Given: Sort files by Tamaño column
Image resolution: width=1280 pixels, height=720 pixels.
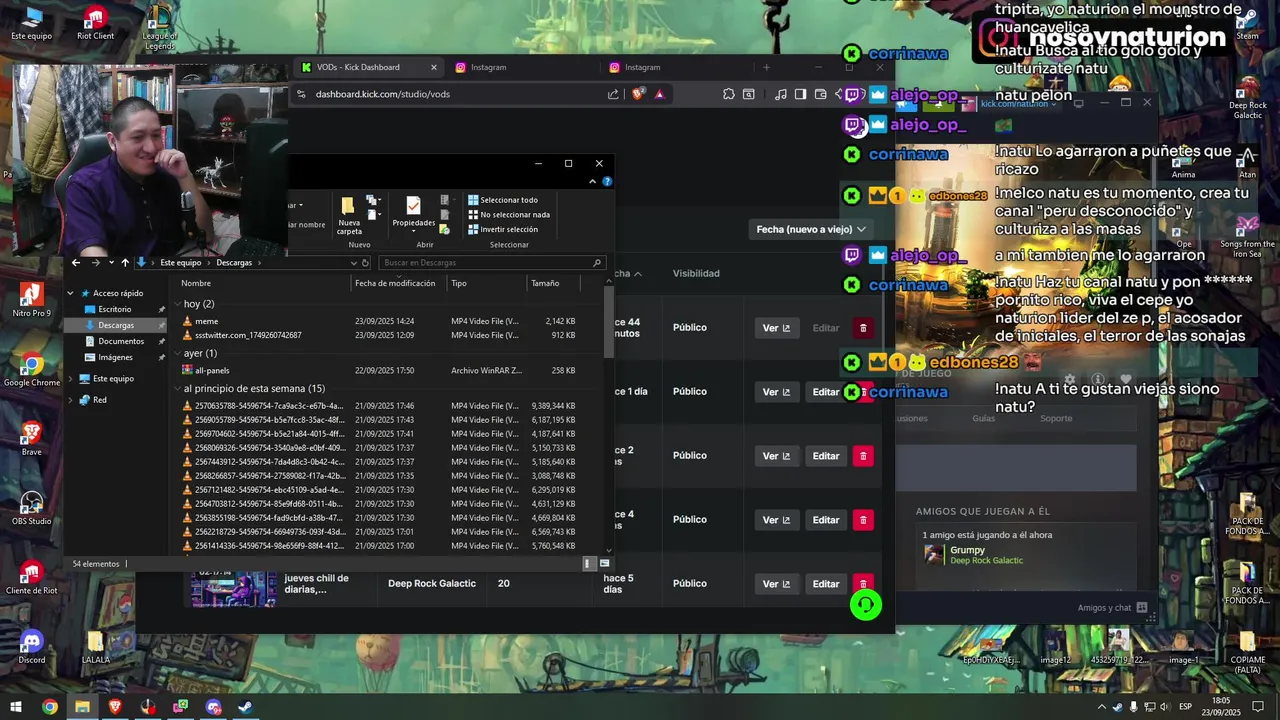Looking at the screenshot, I should 552,283.
